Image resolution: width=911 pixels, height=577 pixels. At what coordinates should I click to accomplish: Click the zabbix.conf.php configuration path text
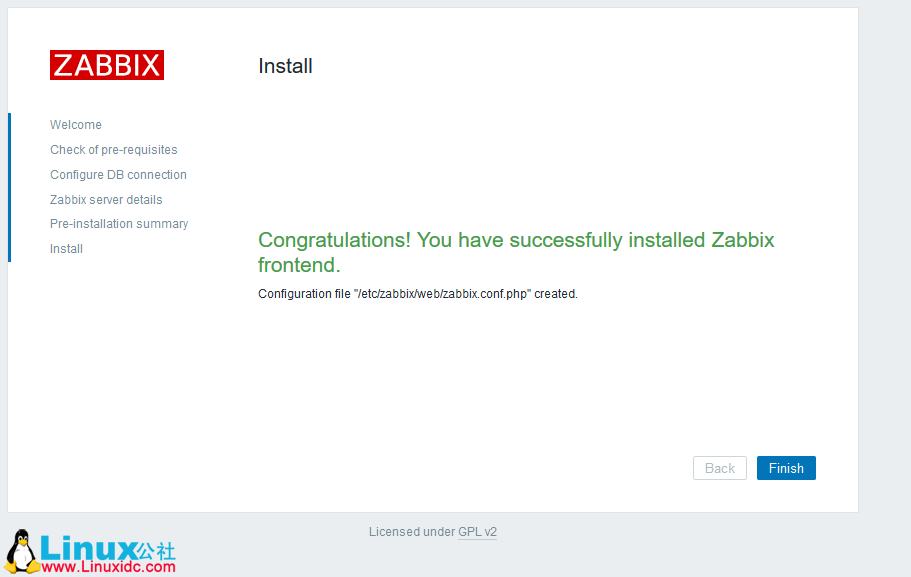[x=417, y=293]
